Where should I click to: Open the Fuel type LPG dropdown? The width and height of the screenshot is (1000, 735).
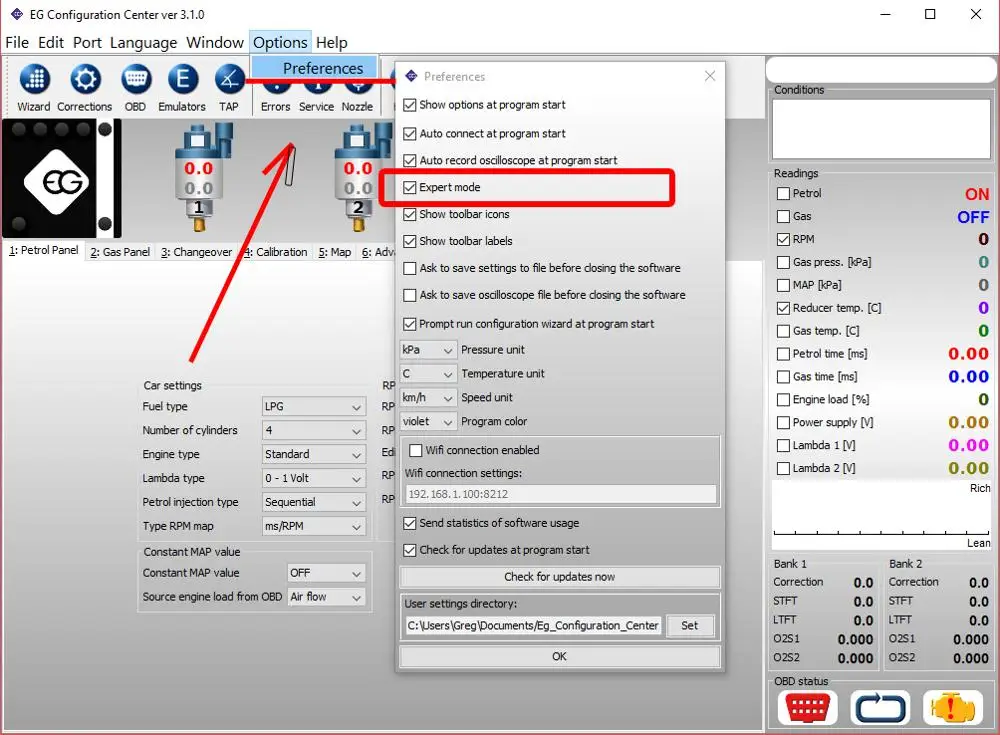pyautogui.click(x=314, y=406)
